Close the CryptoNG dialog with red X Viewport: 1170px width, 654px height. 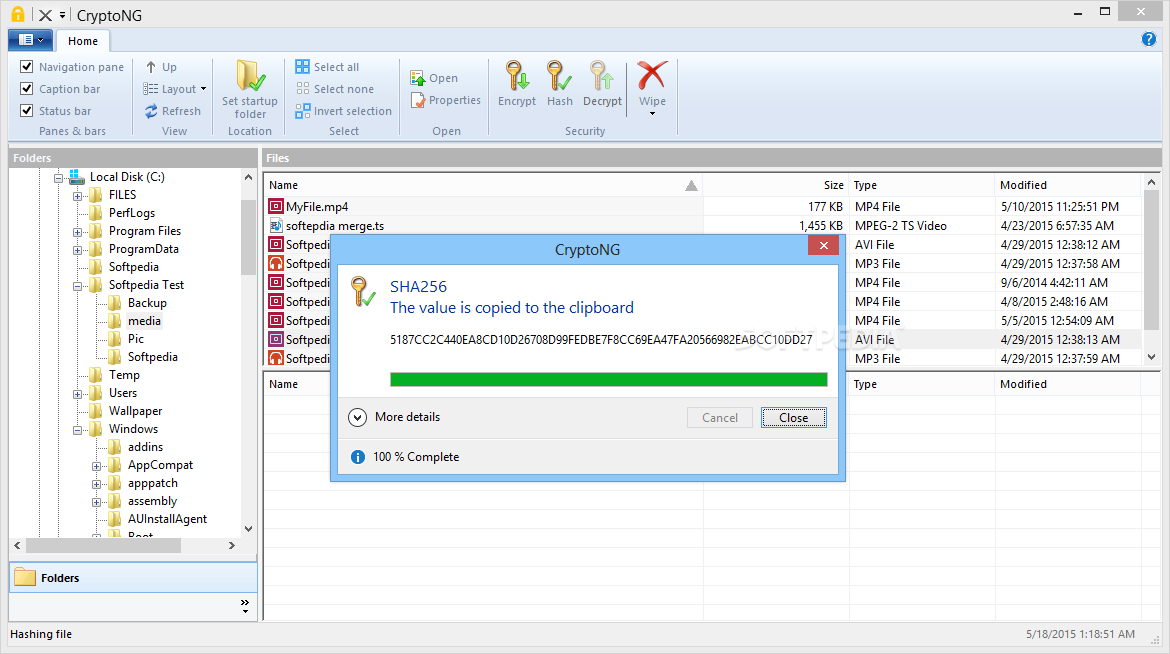click(x=823, y=246)
